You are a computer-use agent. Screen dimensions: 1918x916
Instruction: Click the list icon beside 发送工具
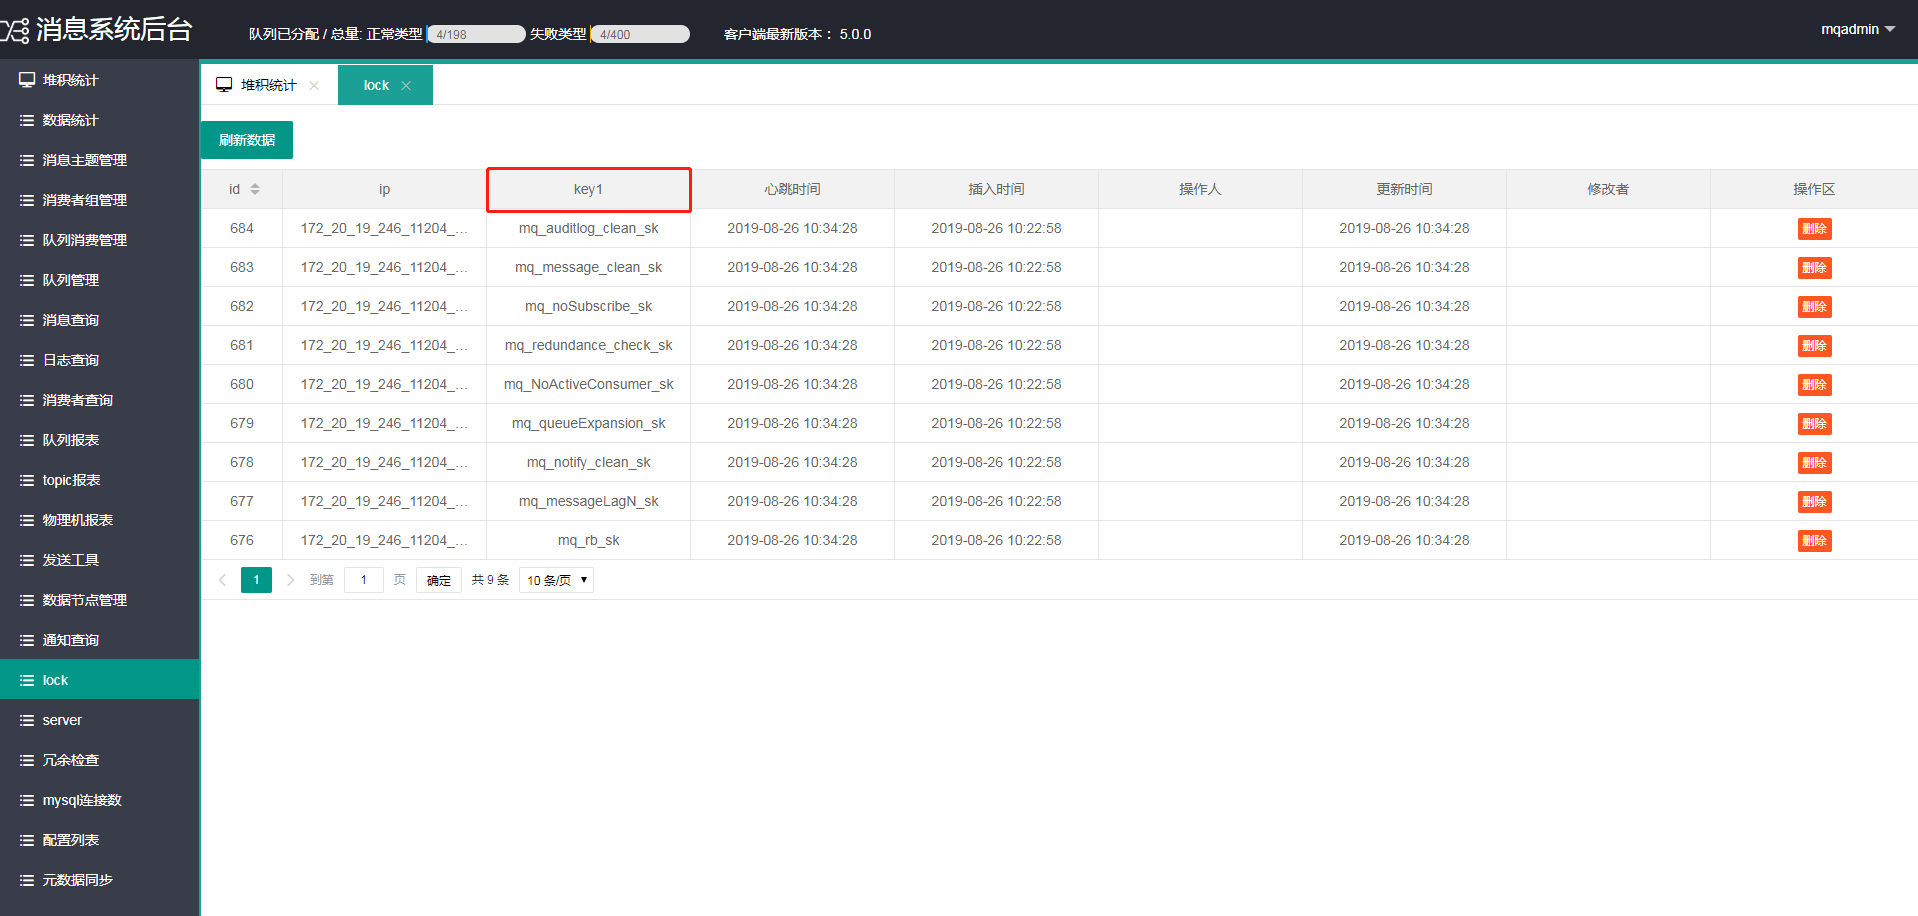(x=27, y=560)
